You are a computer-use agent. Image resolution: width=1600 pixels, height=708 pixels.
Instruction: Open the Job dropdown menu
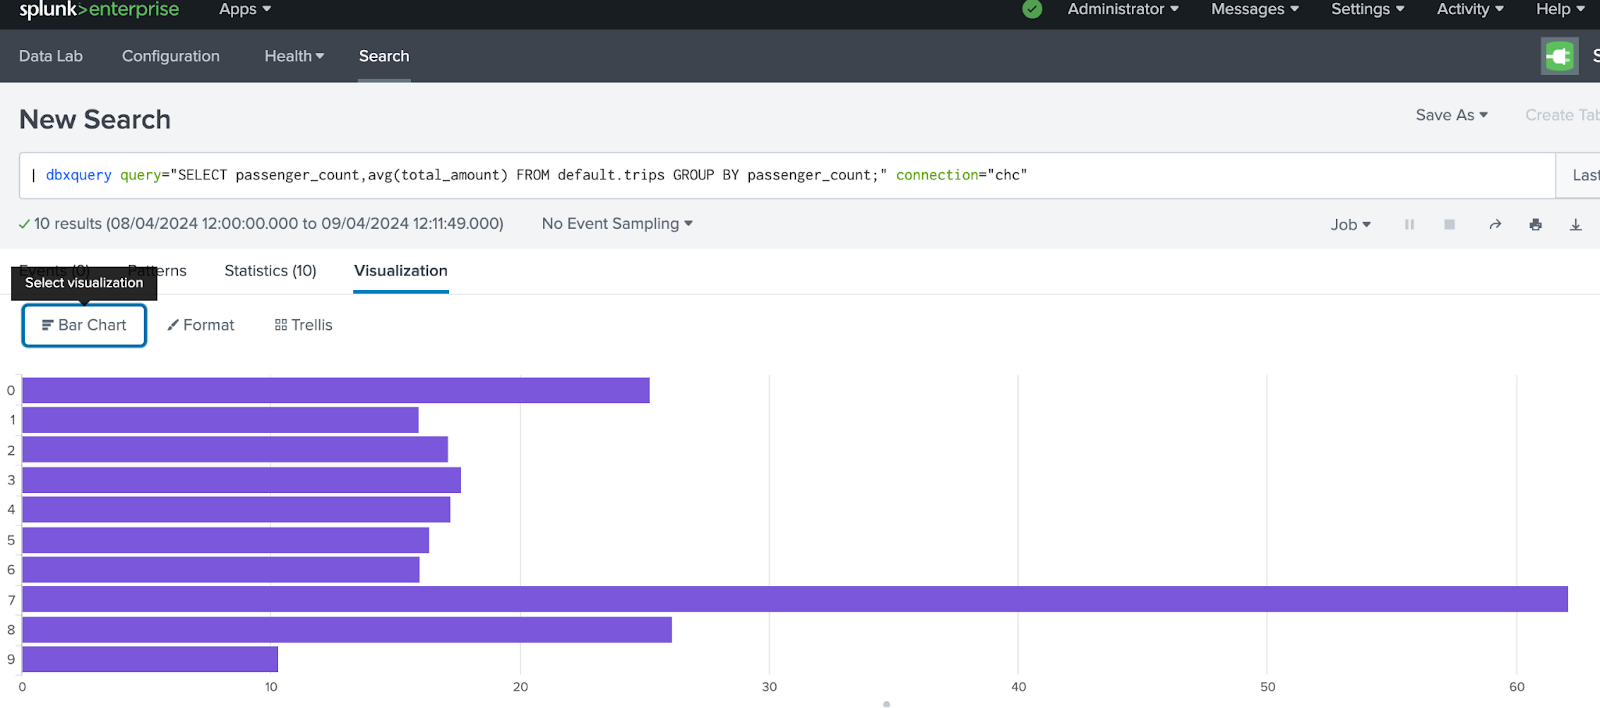coord(1350,225)
